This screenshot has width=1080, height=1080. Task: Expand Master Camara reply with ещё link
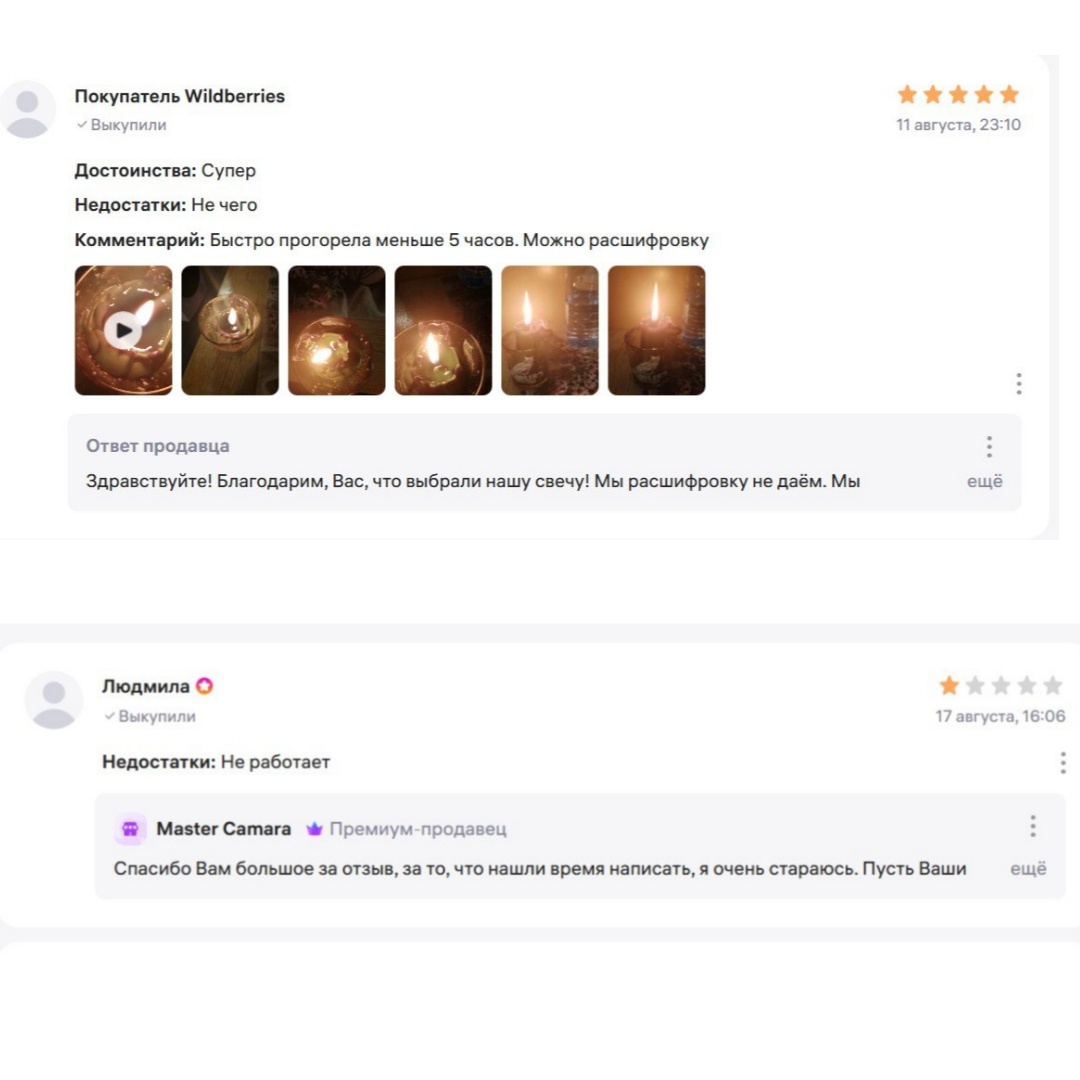pyautogui.click(x=1028, y=869)
